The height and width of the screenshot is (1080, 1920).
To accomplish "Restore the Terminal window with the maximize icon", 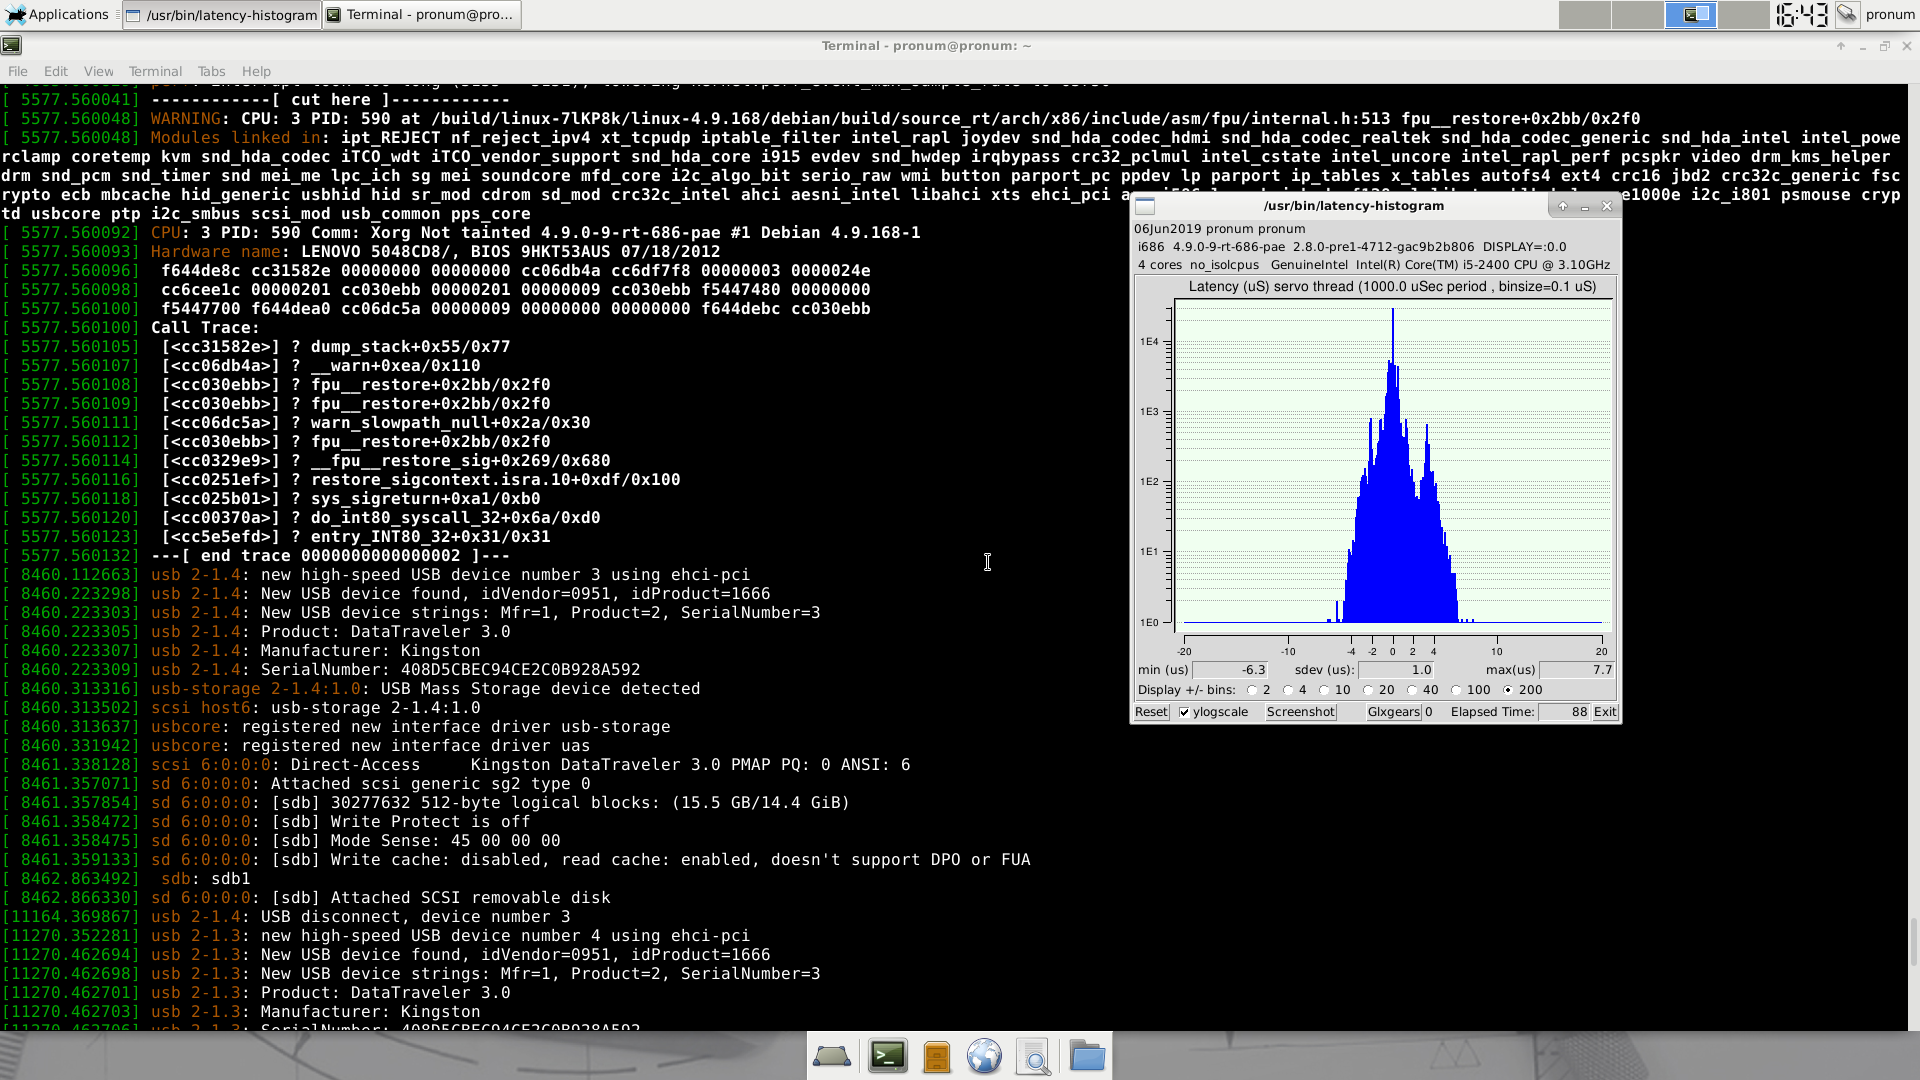I will [x=1885, y=46].
